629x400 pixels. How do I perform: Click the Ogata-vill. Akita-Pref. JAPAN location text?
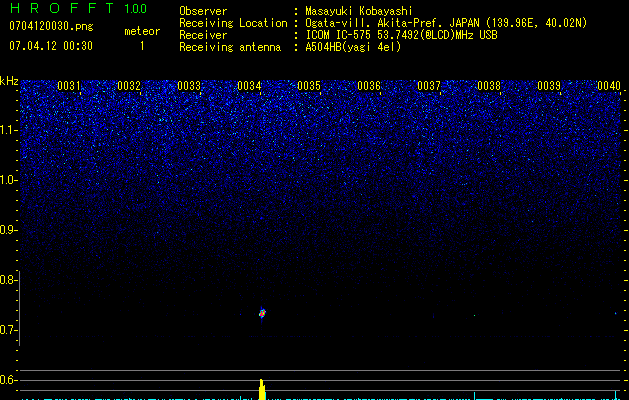coord(446,23)
